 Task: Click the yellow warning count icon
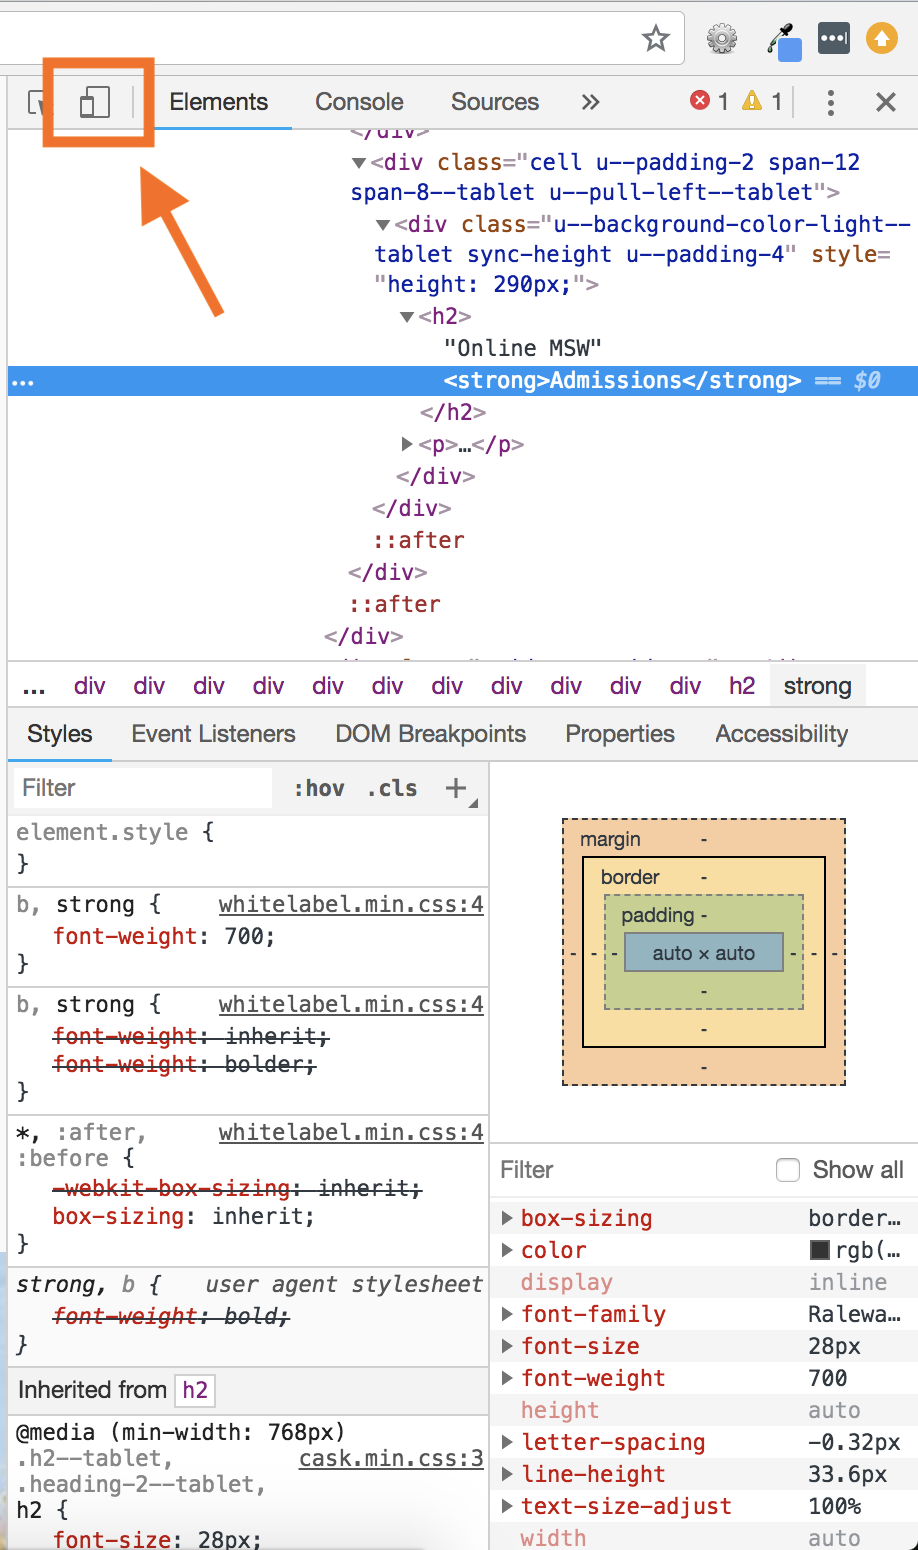click(752, 101)
